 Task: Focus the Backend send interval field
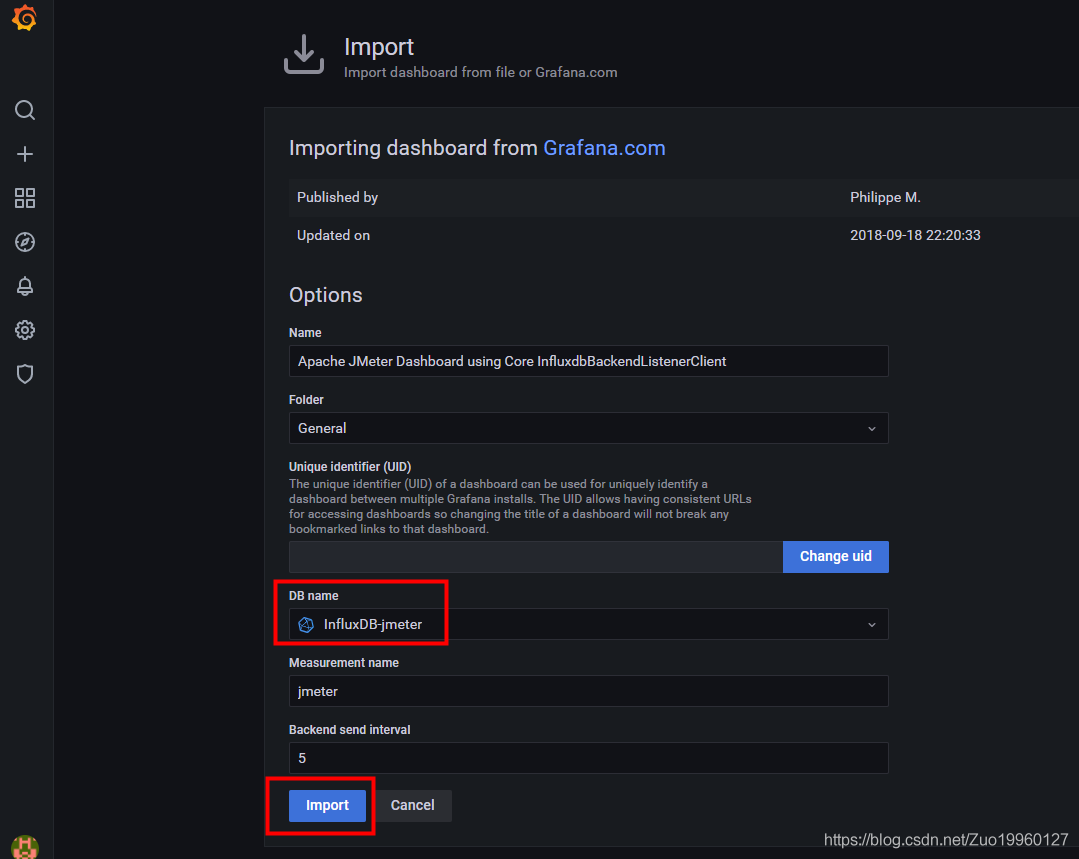(588, 758)
